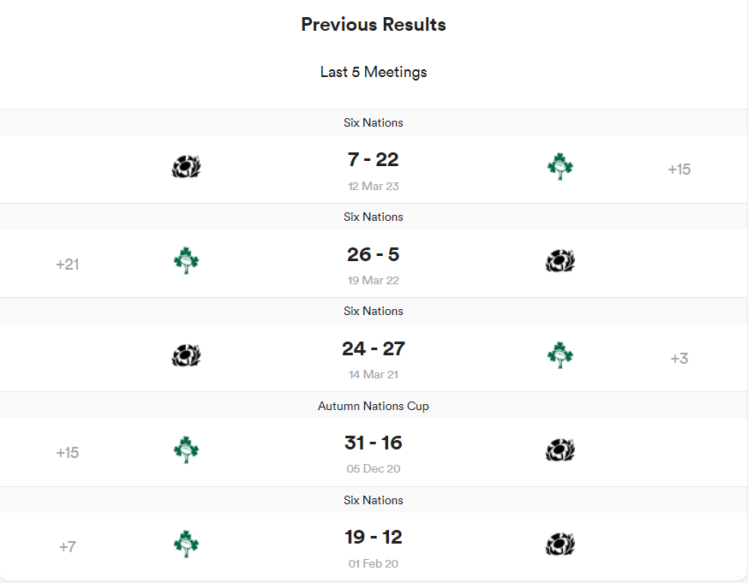Select the Autumn Nations Cup competition header
Screen dimensions: 748x583
point(373,406)
